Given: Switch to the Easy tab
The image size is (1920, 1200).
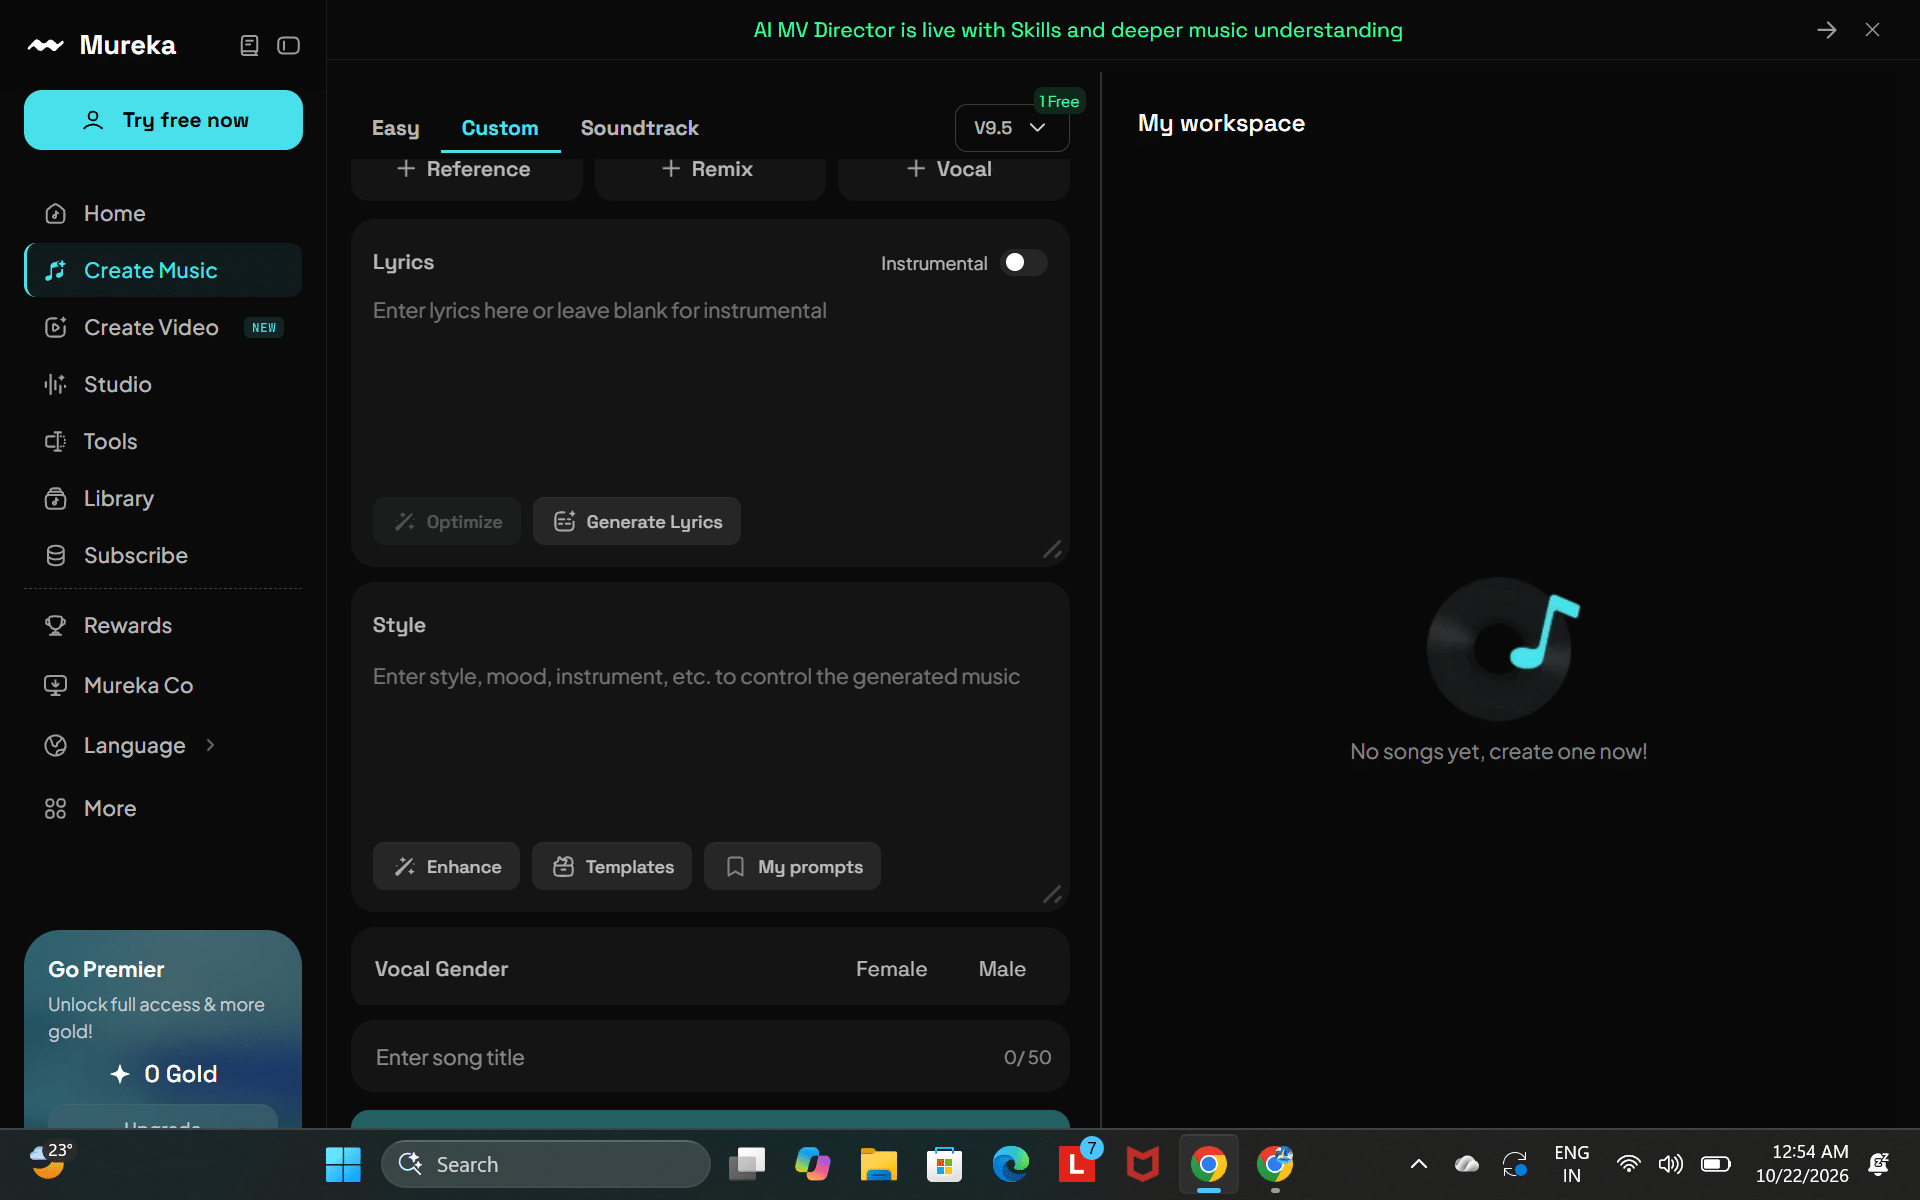Looking at the screenshot, I should [x=395, y=128].
